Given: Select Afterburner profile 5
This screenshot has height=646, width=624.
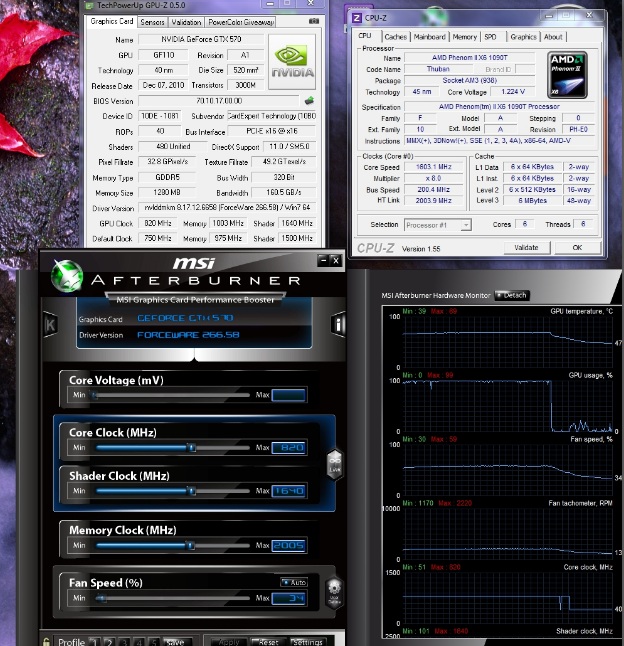Looking at the screenshot, I should (x=154, y=642).
